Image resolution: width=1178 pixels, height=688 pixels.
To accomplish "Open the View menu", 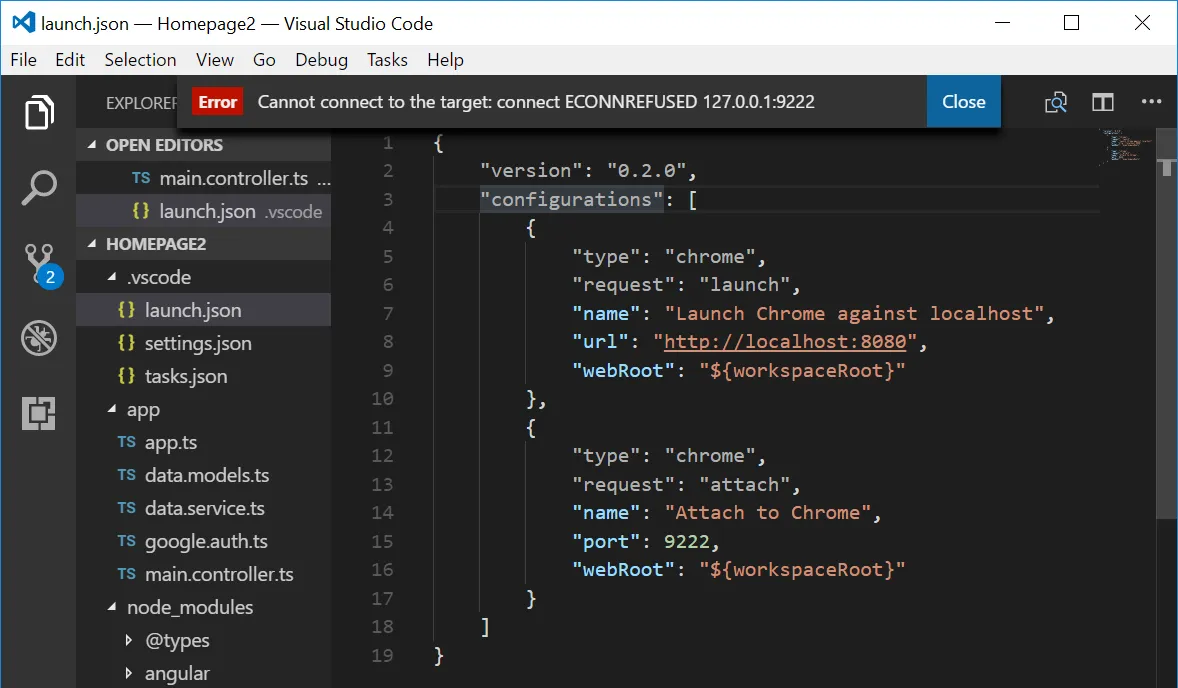I will point(215,60).
